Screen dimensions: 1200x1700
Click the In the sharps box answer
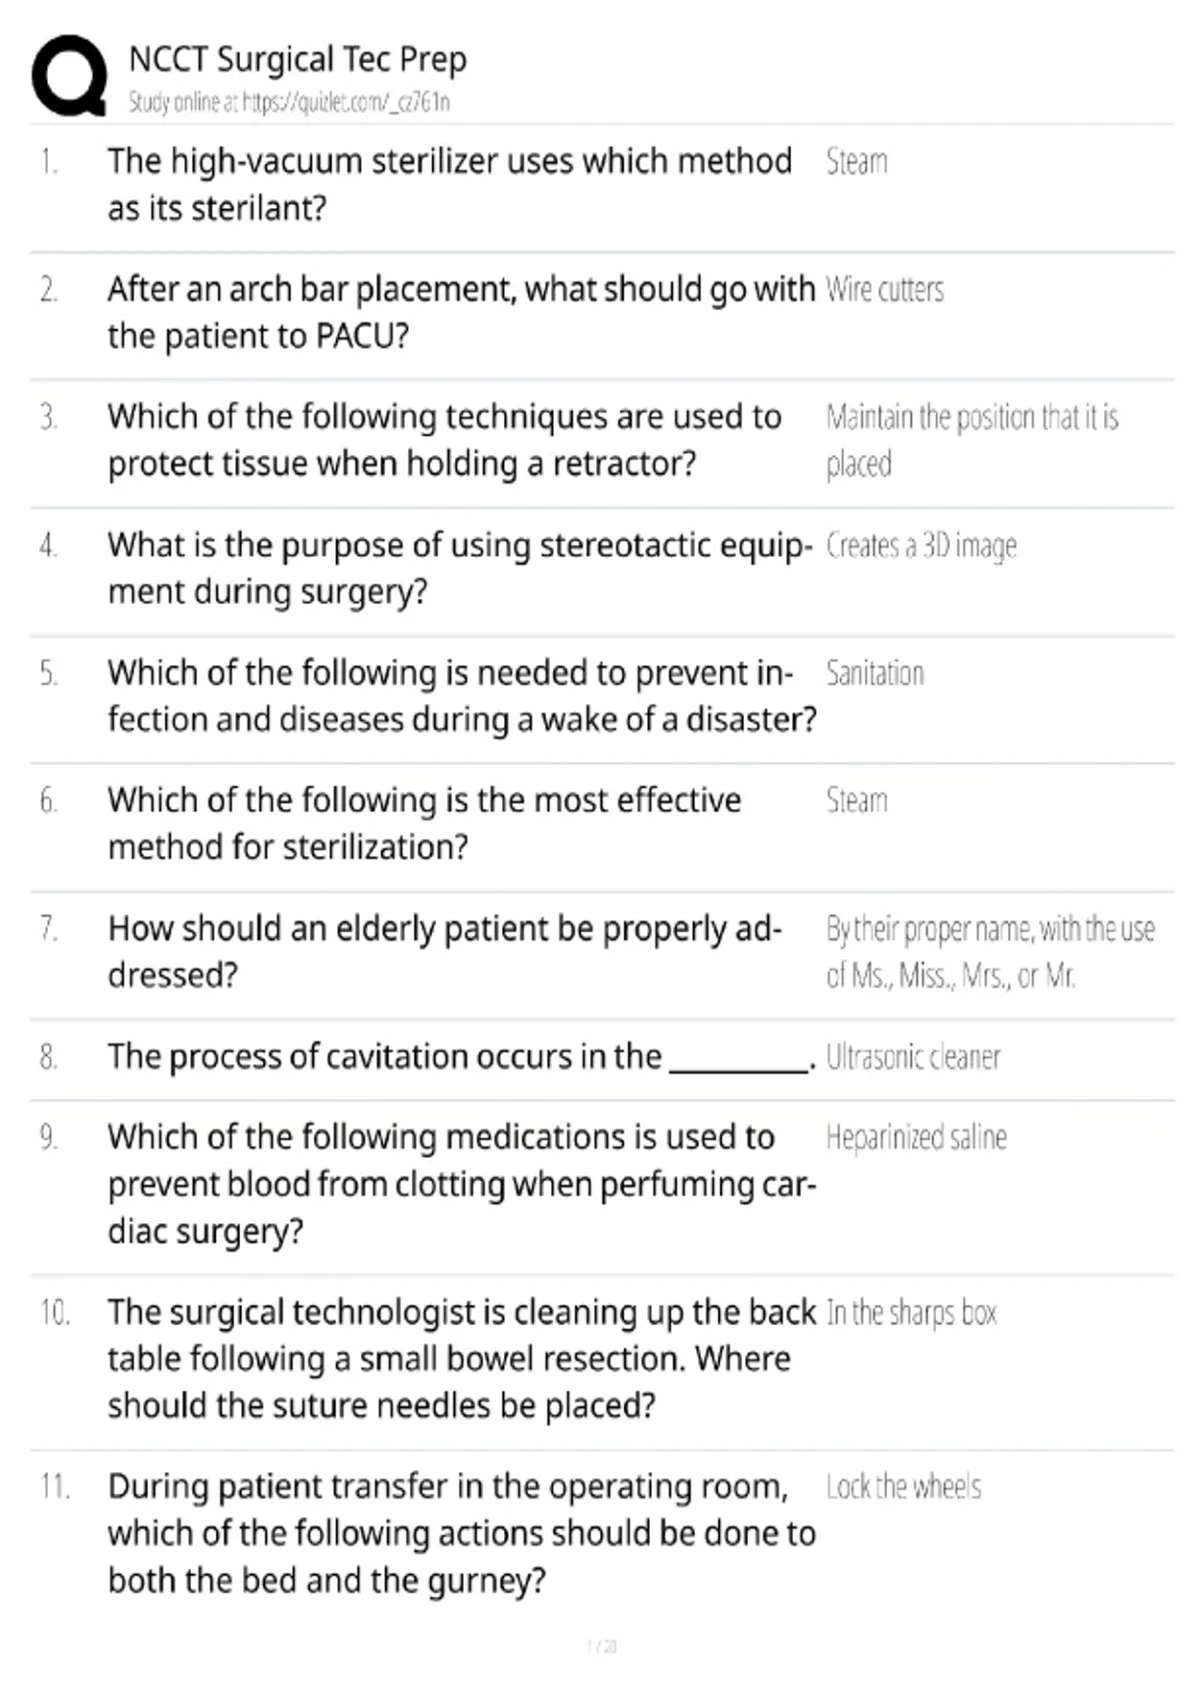[x=911, y=1312]
